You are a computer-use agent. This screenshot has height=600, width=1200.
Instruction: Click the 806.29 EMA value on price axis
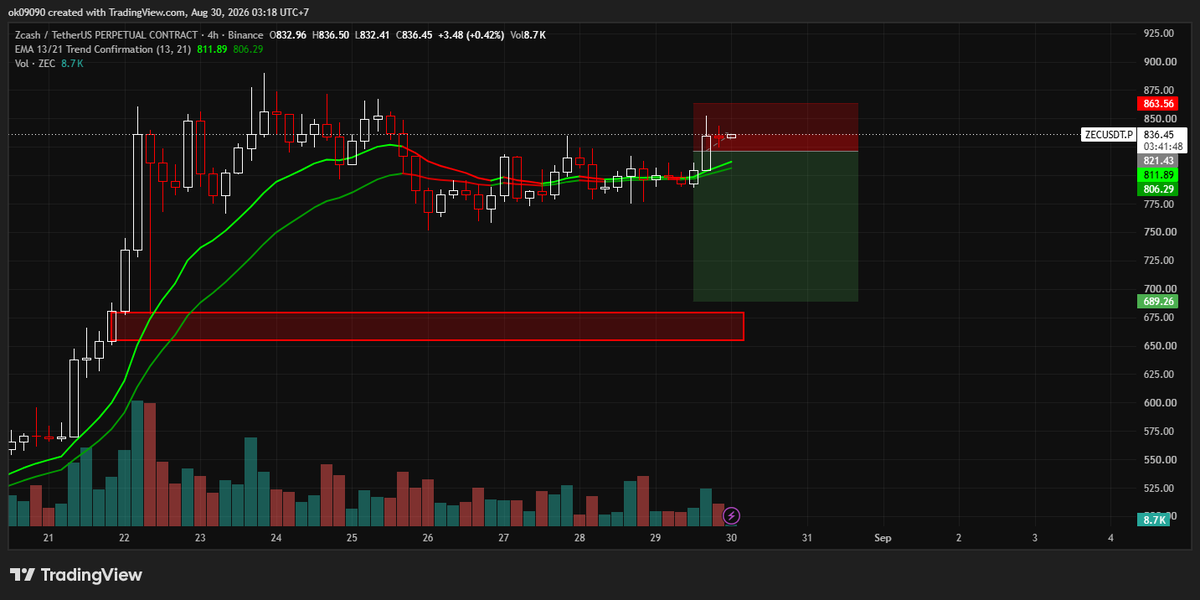[x=1158, y=189]
